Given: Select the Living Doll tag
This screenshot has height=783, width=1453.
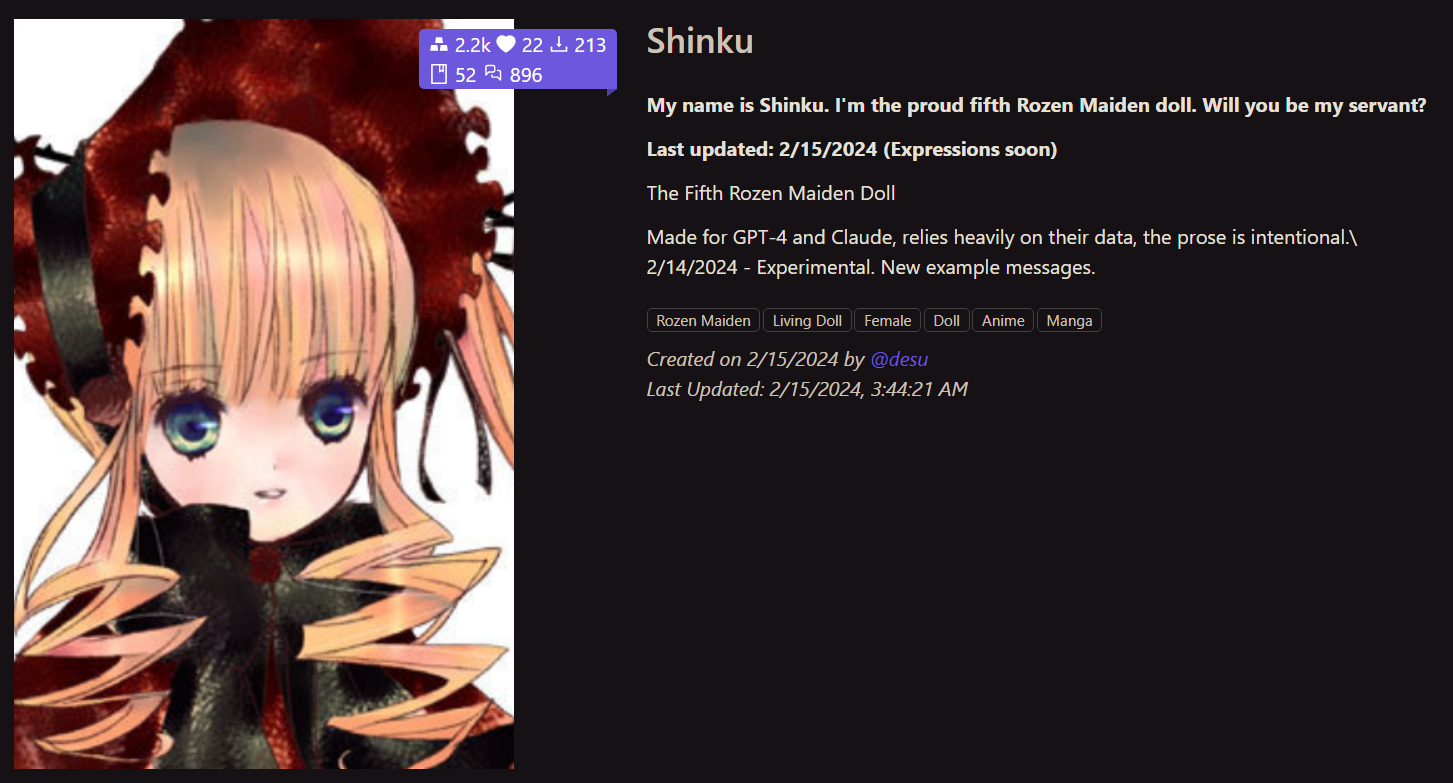Looking at the screenshot, I should pyautogui.click(x=807, y=321).
